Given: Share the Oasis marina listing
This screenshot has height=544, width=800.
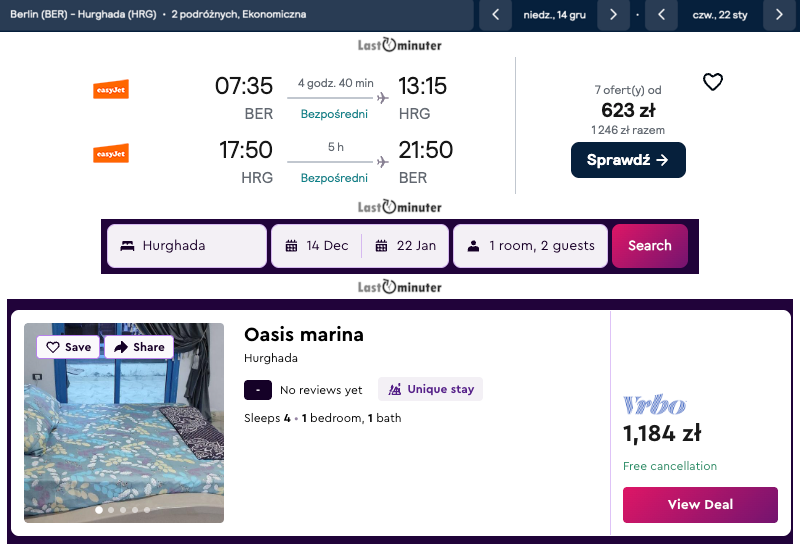Looking at the screenshot, I should pos(139,347).
